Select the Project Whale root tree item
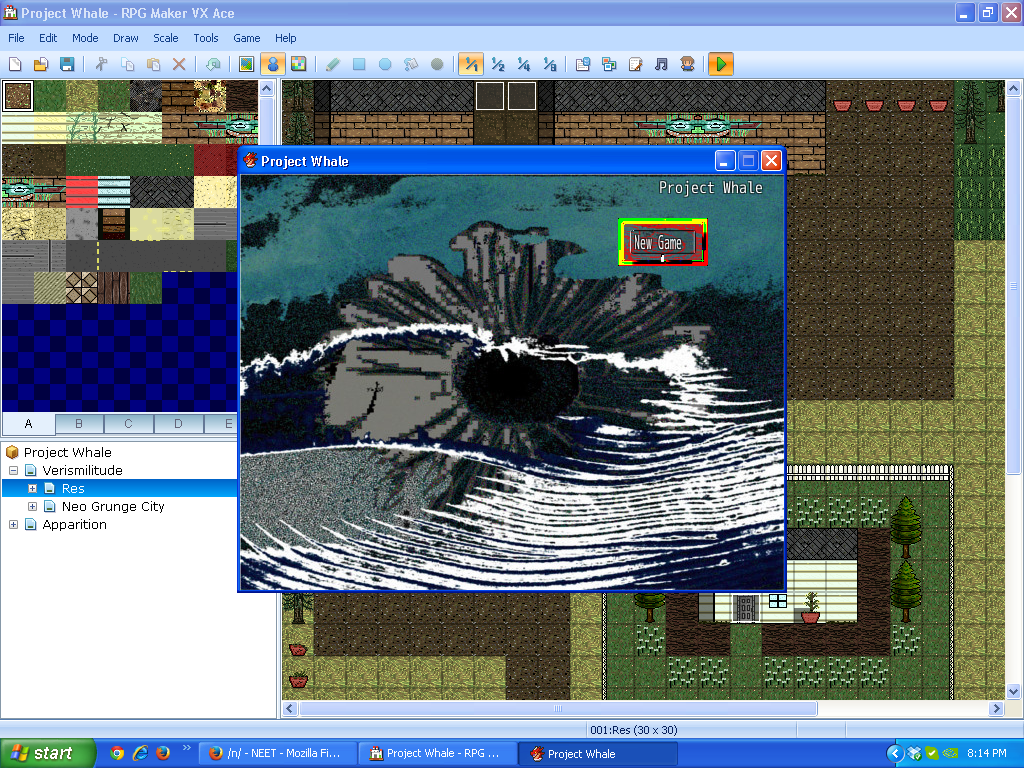Screen dimensions: 1024x768 (x=67, y=452)
